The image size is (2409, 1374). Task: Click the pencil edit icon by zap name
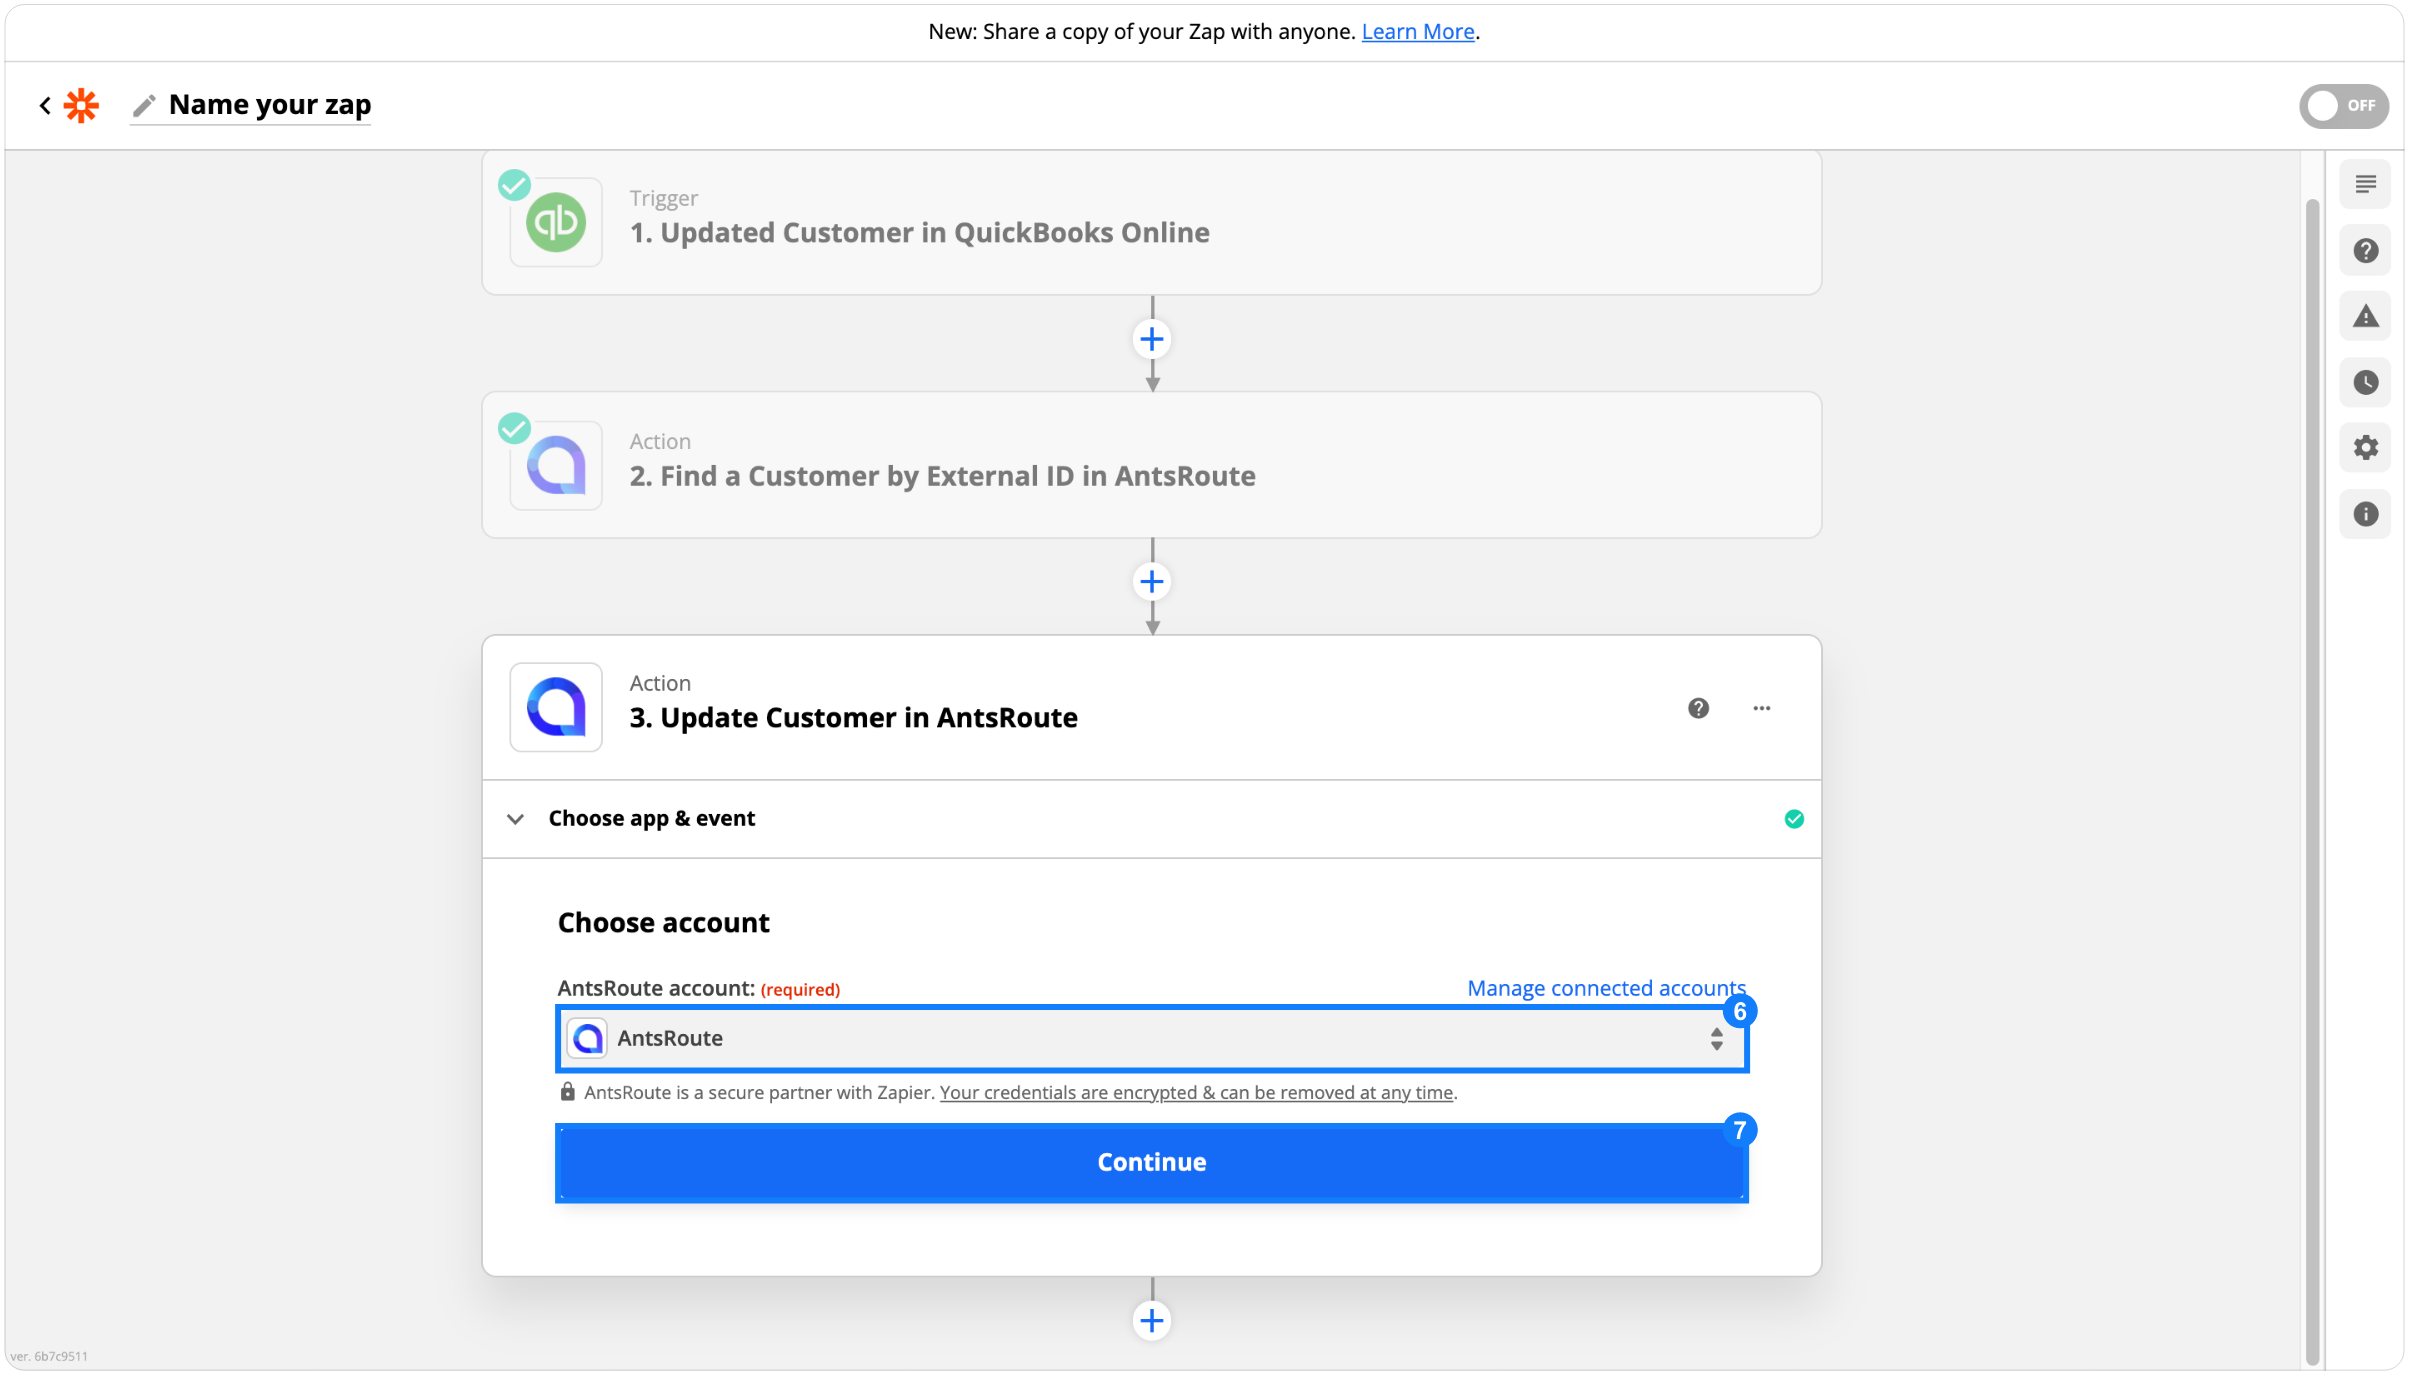coord(144,105)
